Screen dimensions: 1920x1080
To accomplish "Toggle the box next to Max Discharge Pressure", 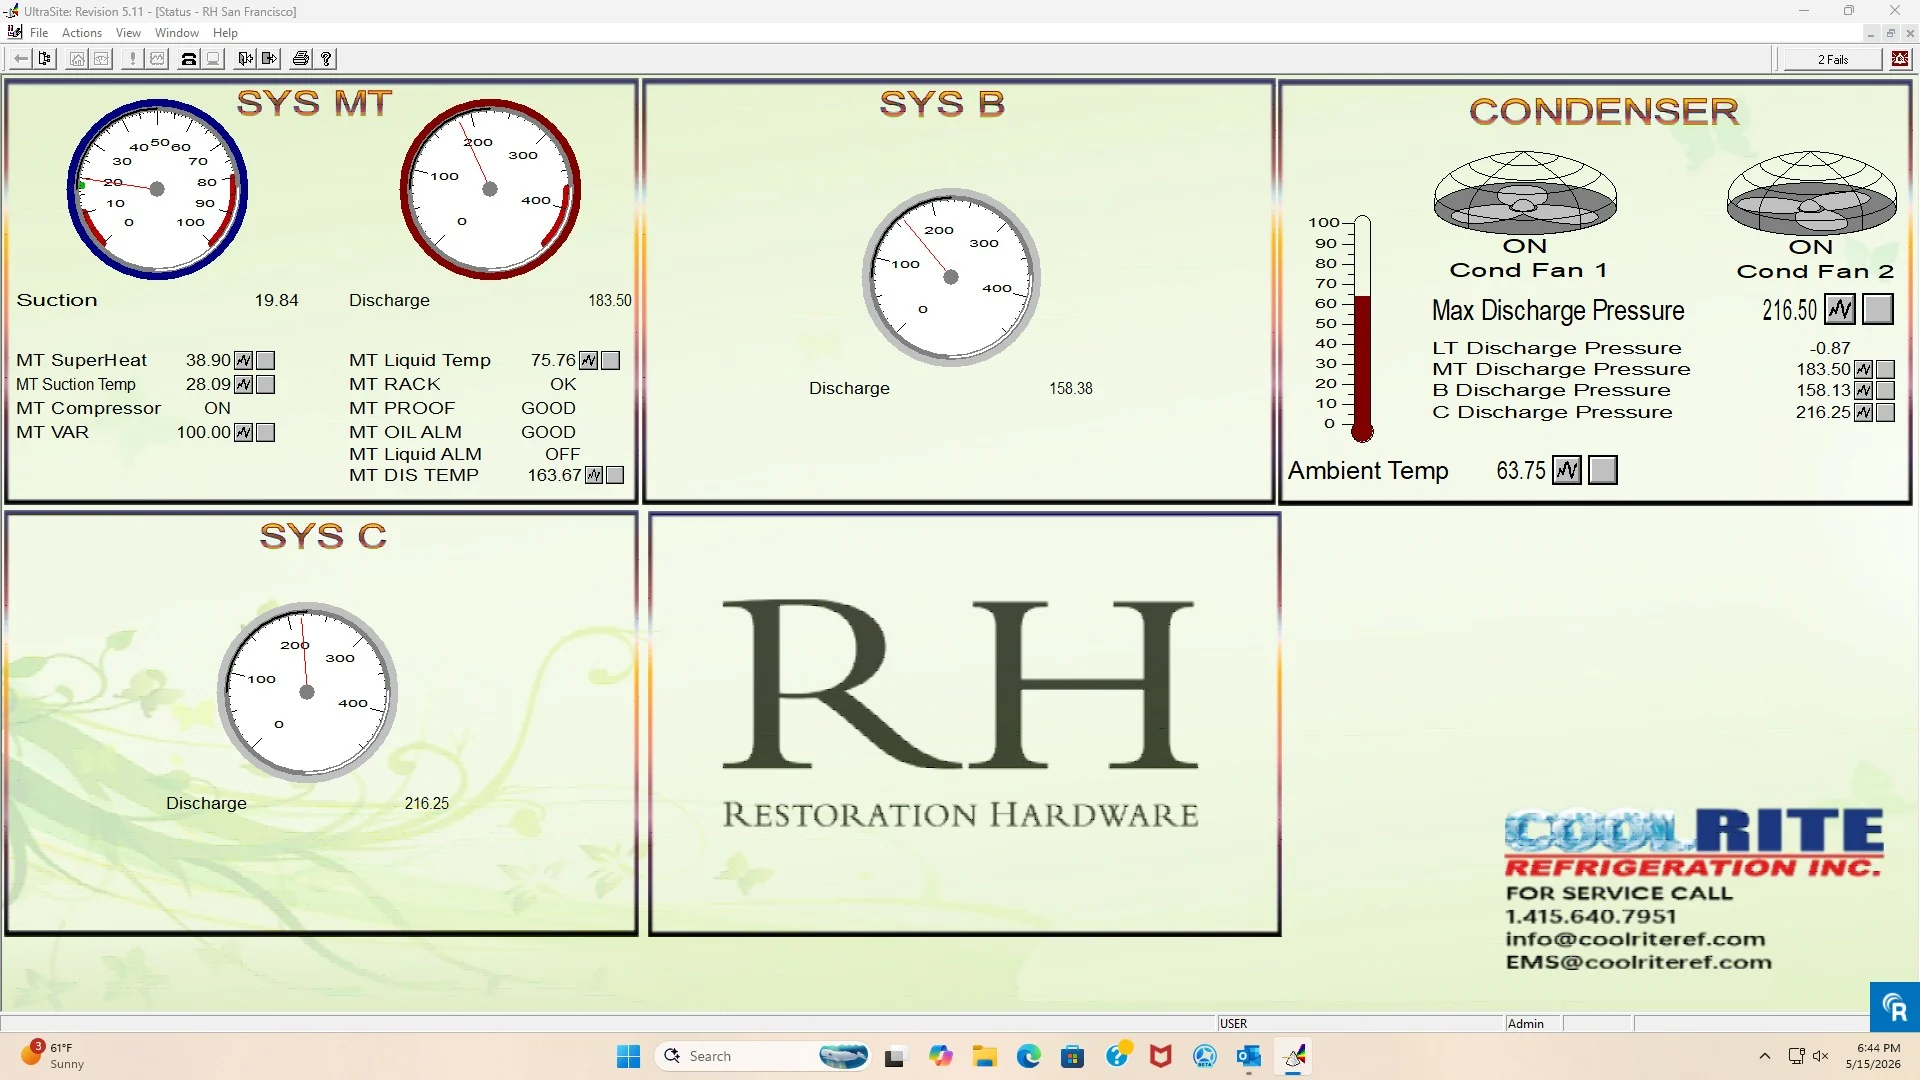I will click(x=1878, y=310).
